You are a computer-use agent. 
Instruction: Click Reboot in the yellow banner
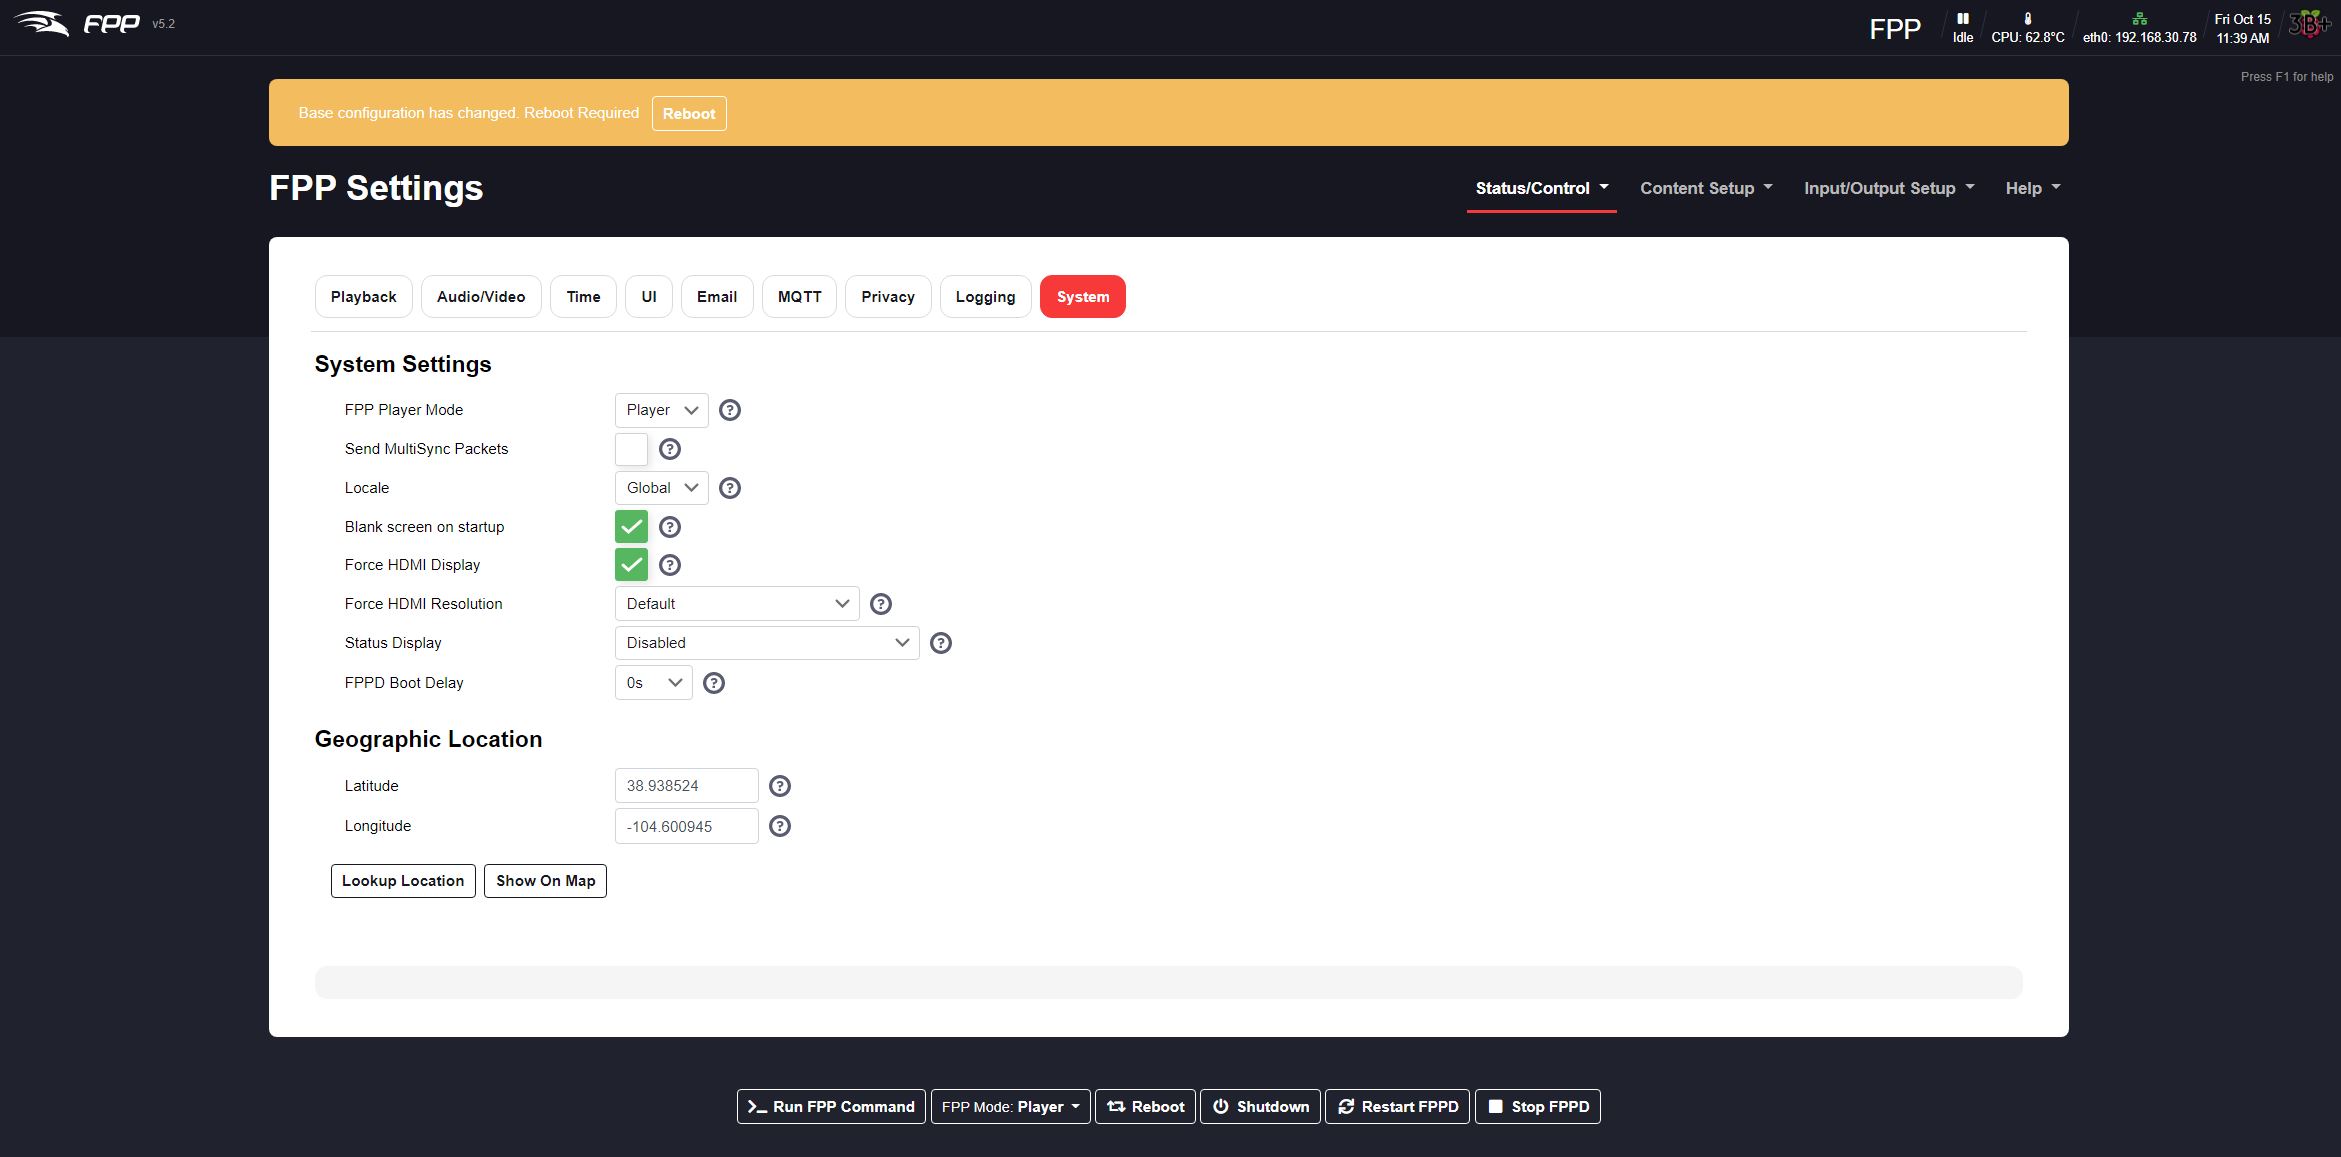(689, 113)
